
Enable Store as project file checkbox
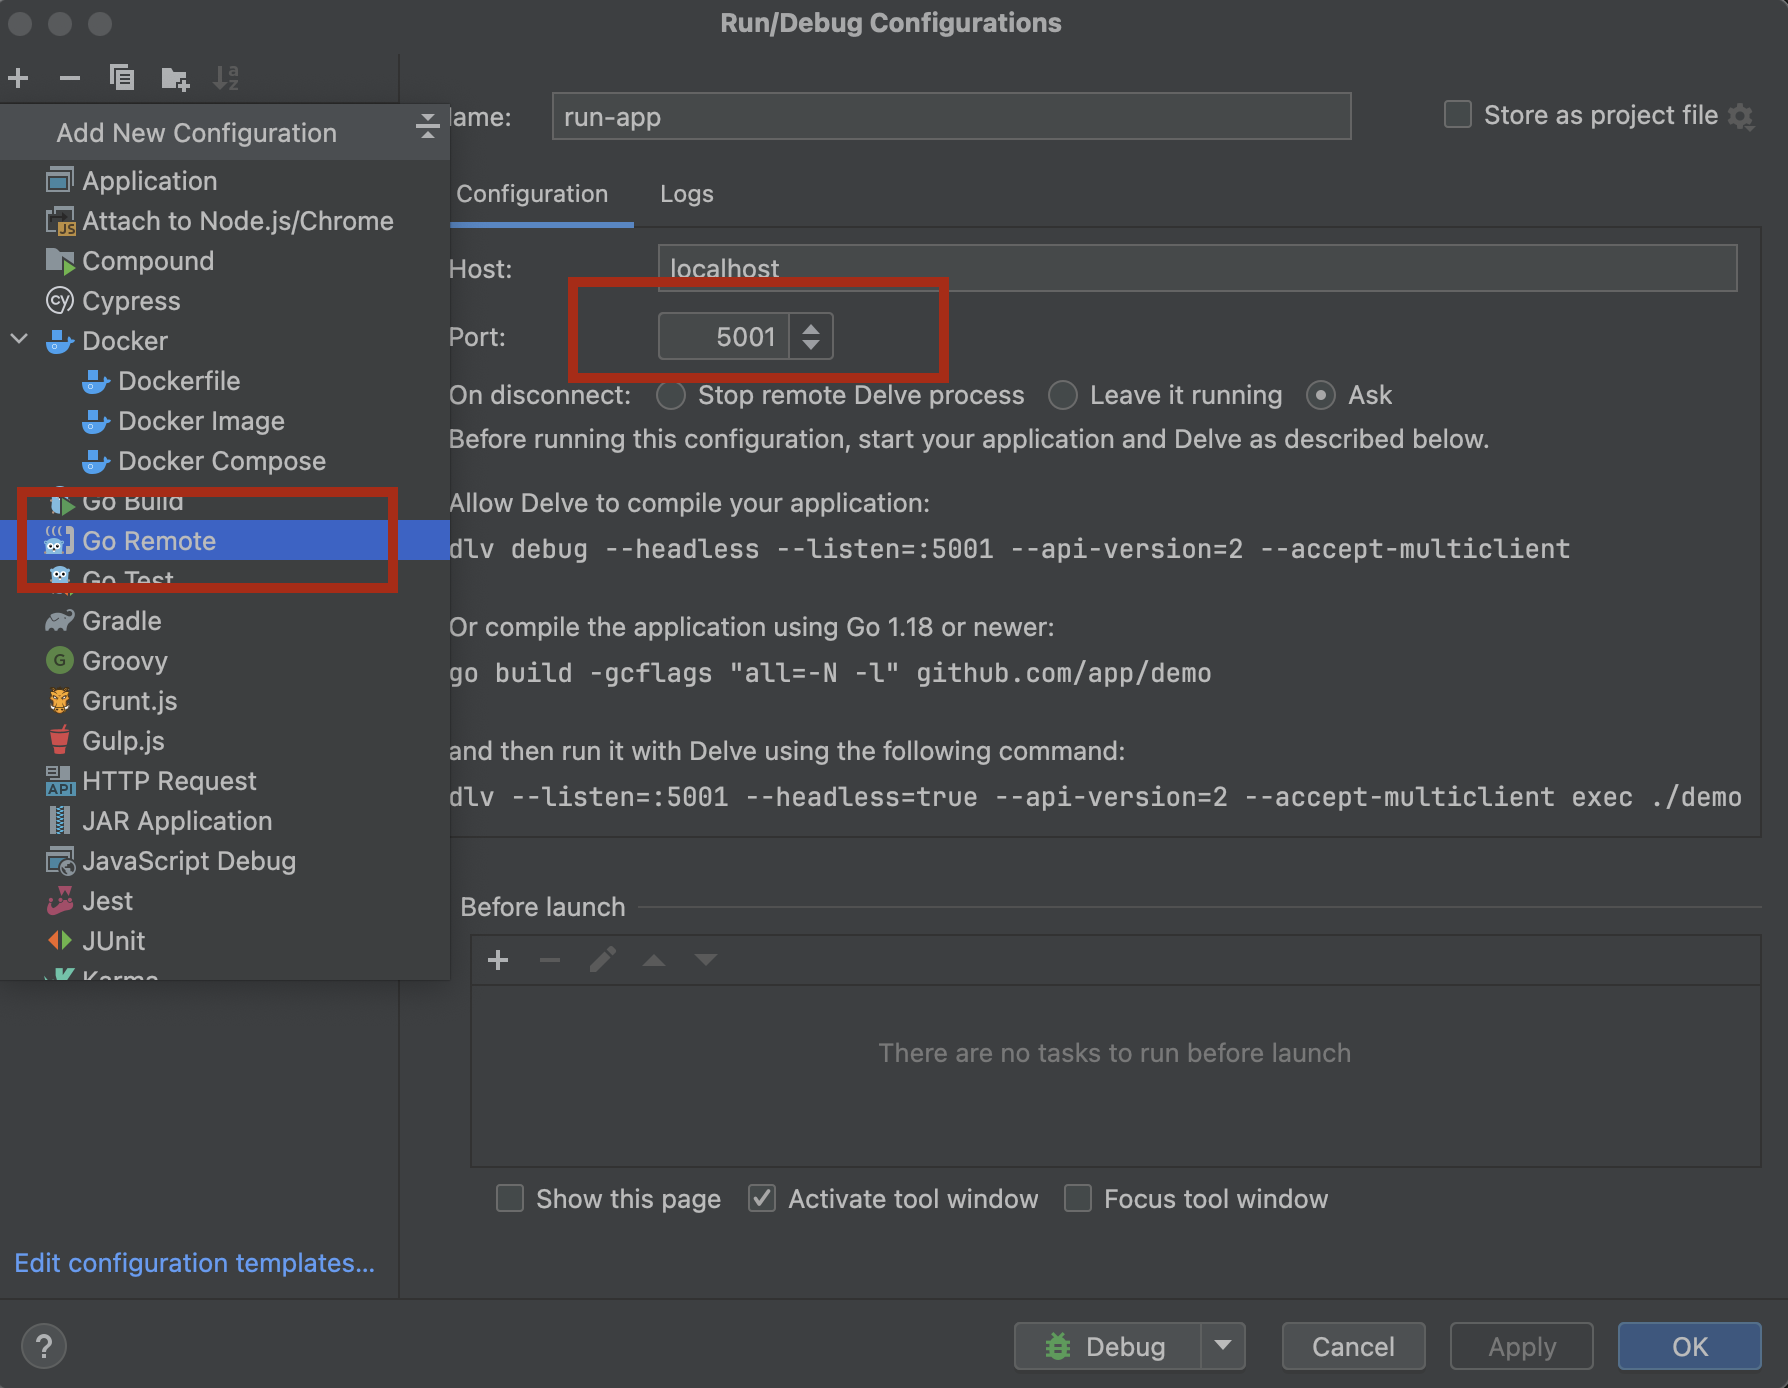pyautogui.click(x=1458, y=115)
